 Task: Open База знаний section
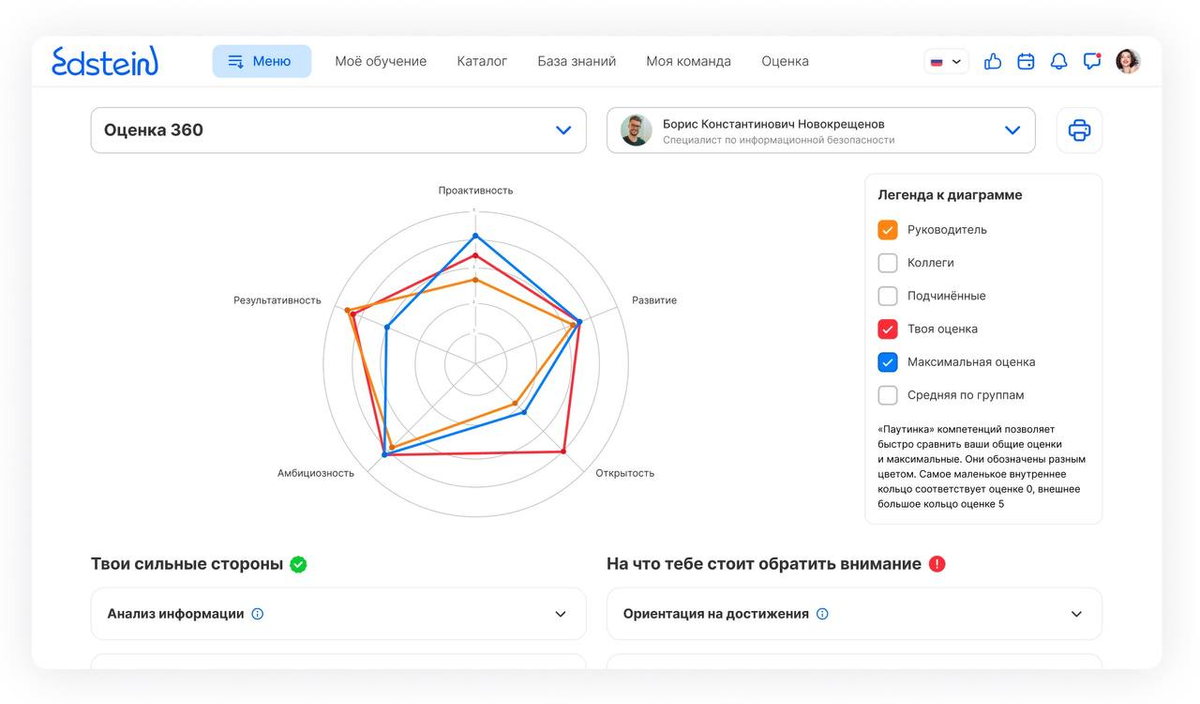click(x=578, y=61)
